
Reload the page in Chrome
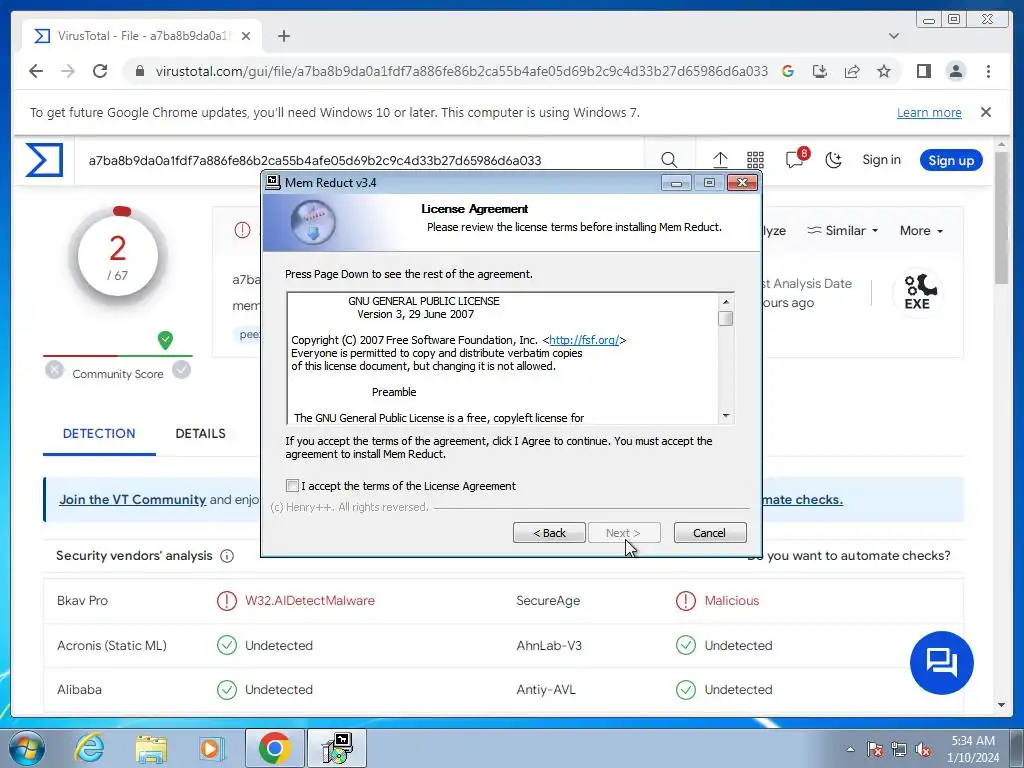coord(100,71)
